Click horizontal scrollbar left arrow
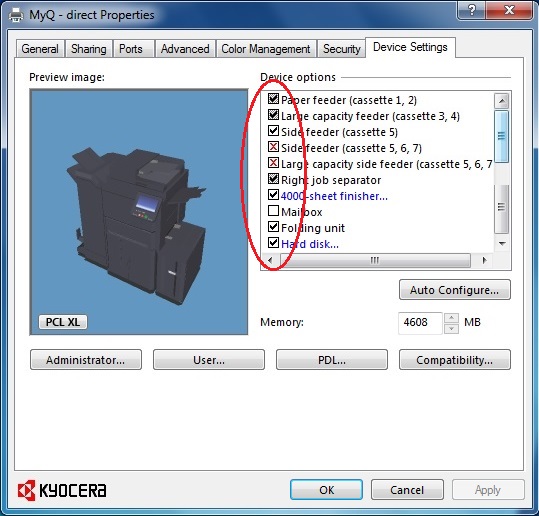Image resolution: width=539 pixels, height=516 pixels. [x=270, y=260]
